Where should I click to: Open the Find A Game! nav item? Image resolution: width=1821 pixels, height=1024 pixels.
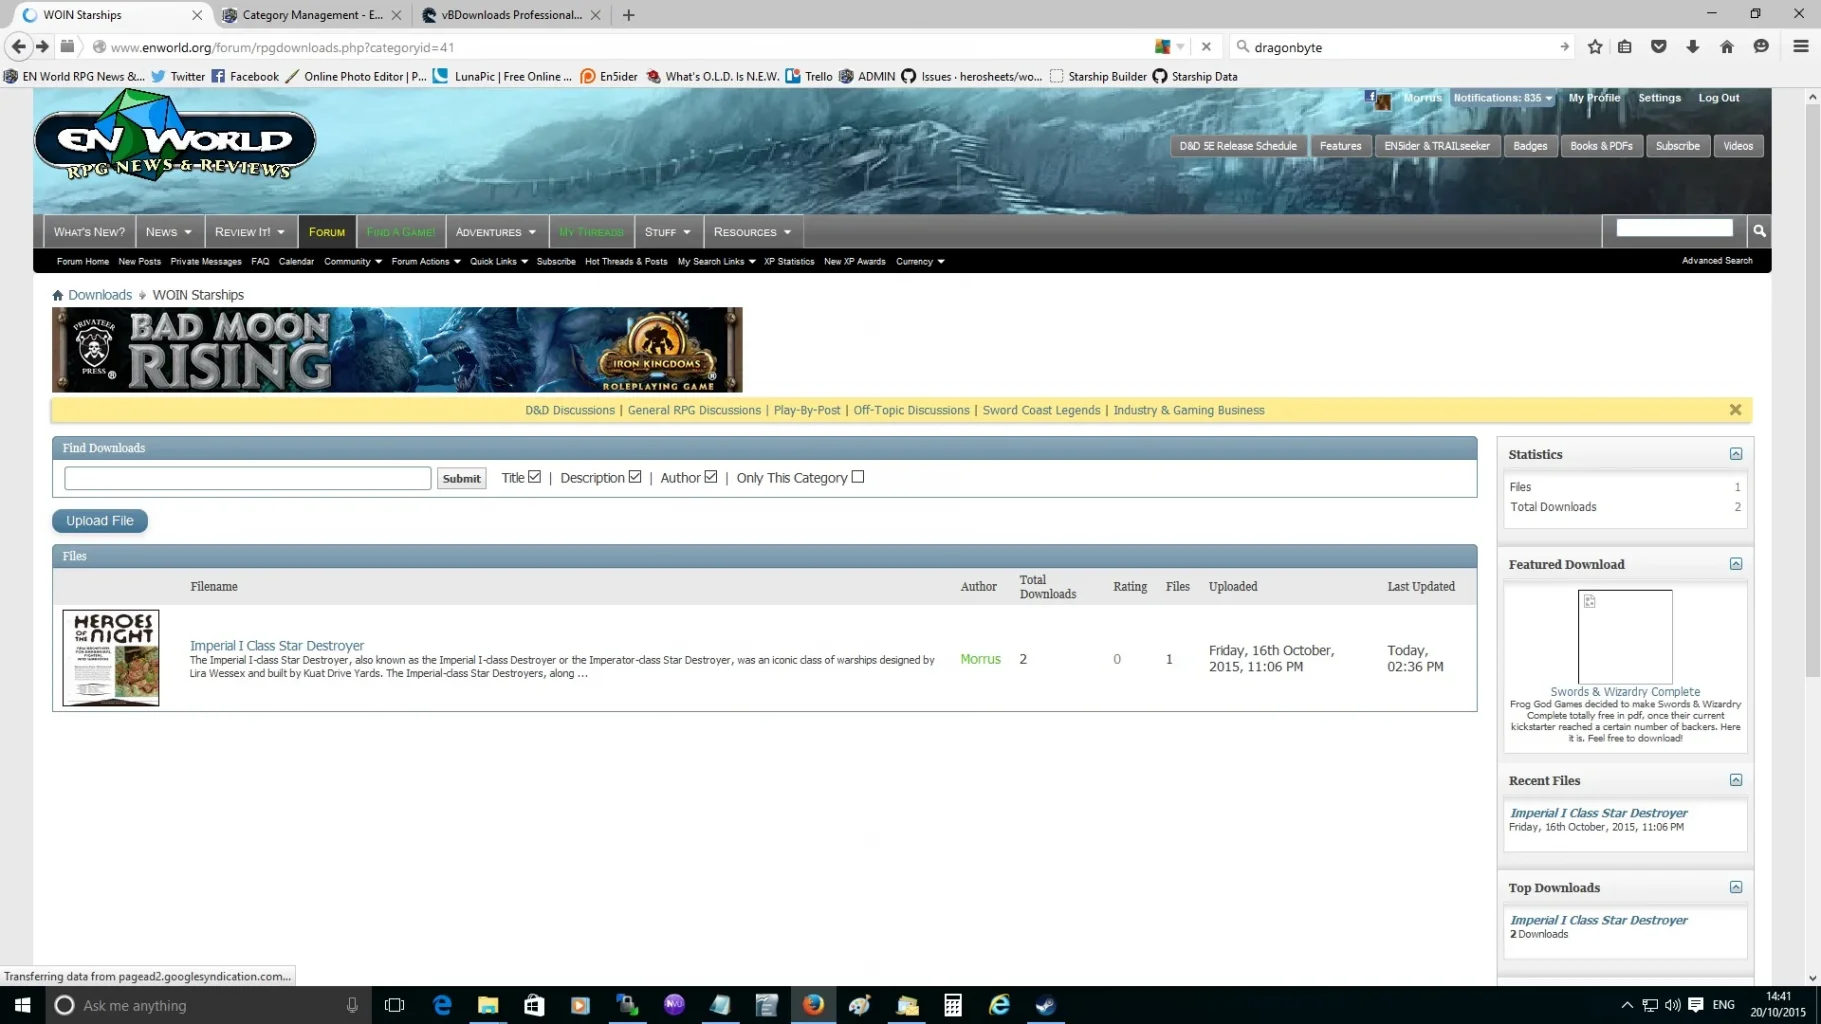(401, 232)
